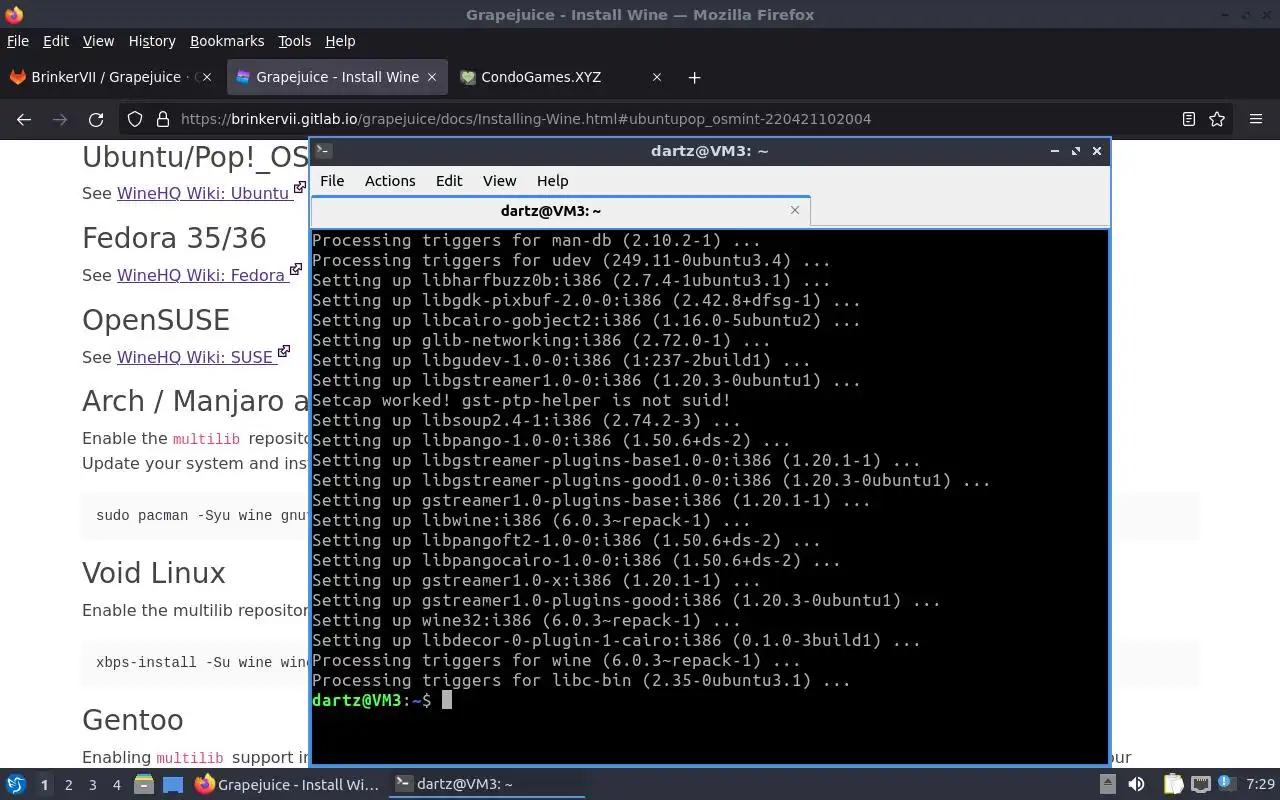Open the WineHQ Wiki: Fedora link
The width and height of the screenshot is (1280, 800).
pyautogui.click(x=201, y=275)
